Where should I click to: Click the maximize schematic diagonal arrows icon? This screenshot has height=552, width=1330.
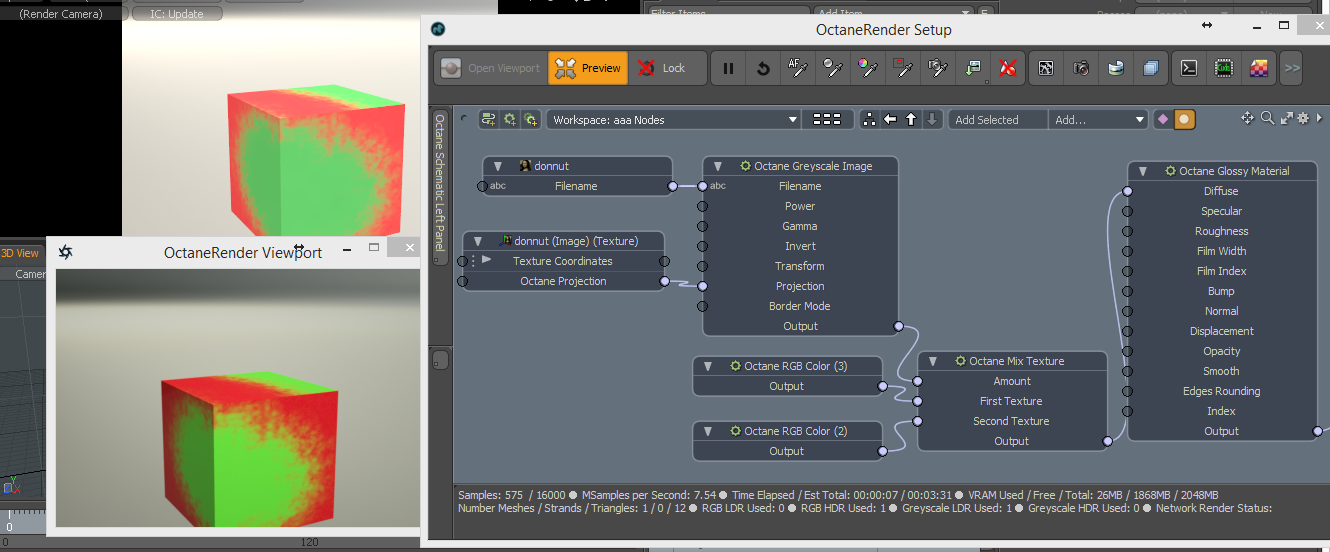pos(1286,118)
